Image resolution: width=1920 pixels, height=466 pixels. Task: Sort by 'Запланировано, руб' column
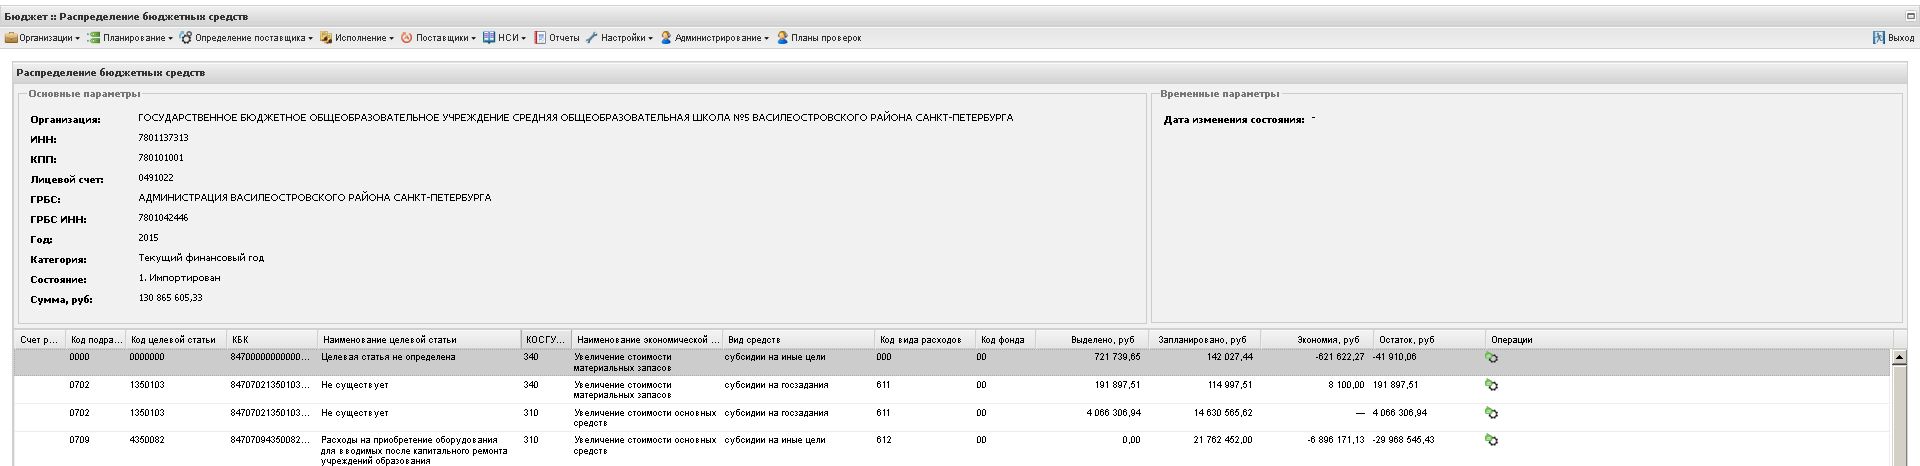(x=1204, y=340)
